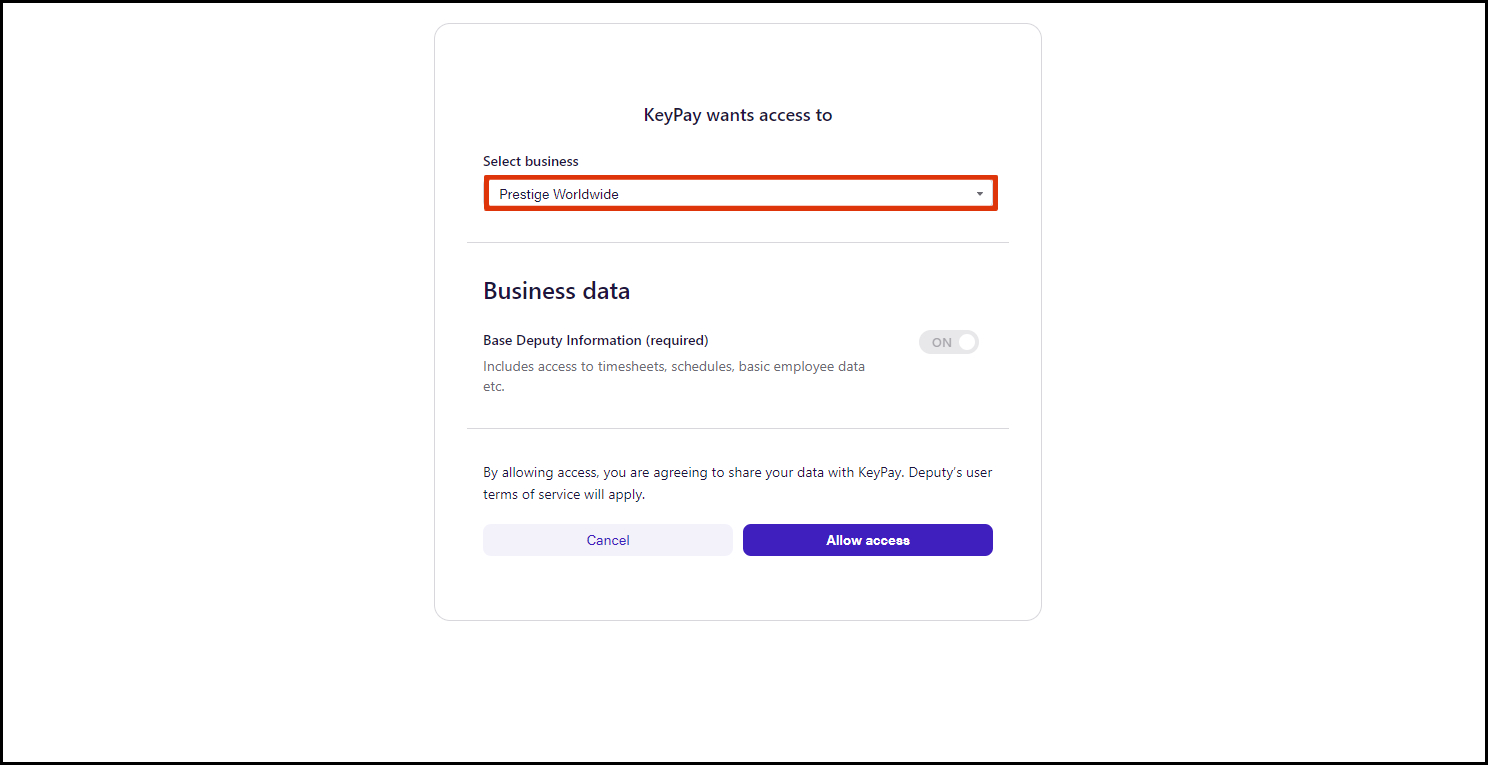Viewport: 1488px width, 765px height.
Task: Click the terms of service will apply line
Action: pos(564,494)
